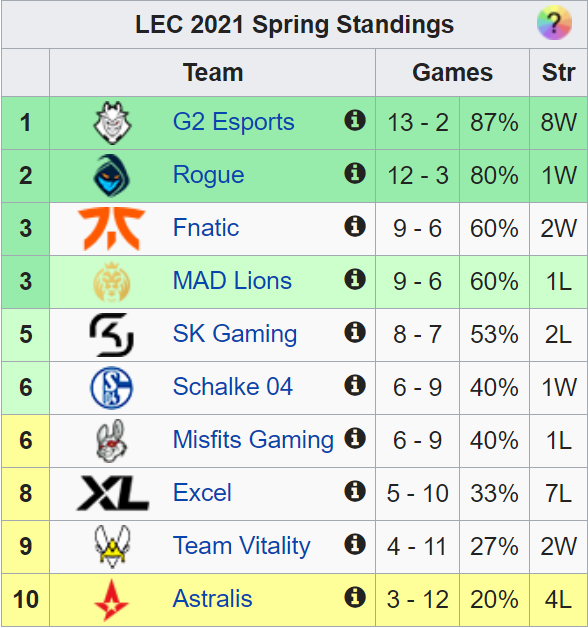Open the G2 Esports team link
The width and height of the screenshot is (588, 628).
coord(234,122)
